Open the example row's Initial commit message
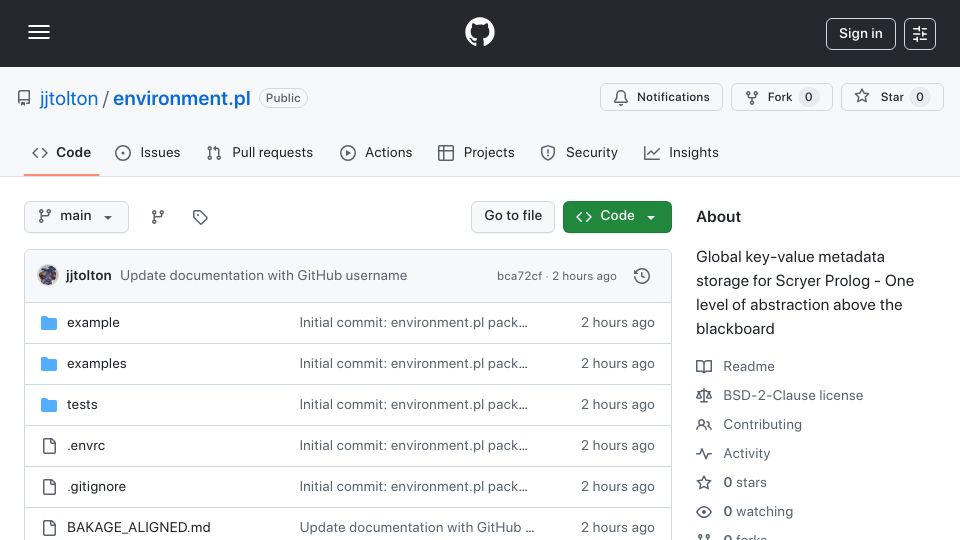The image size is (960, 540). pos(413,323)
